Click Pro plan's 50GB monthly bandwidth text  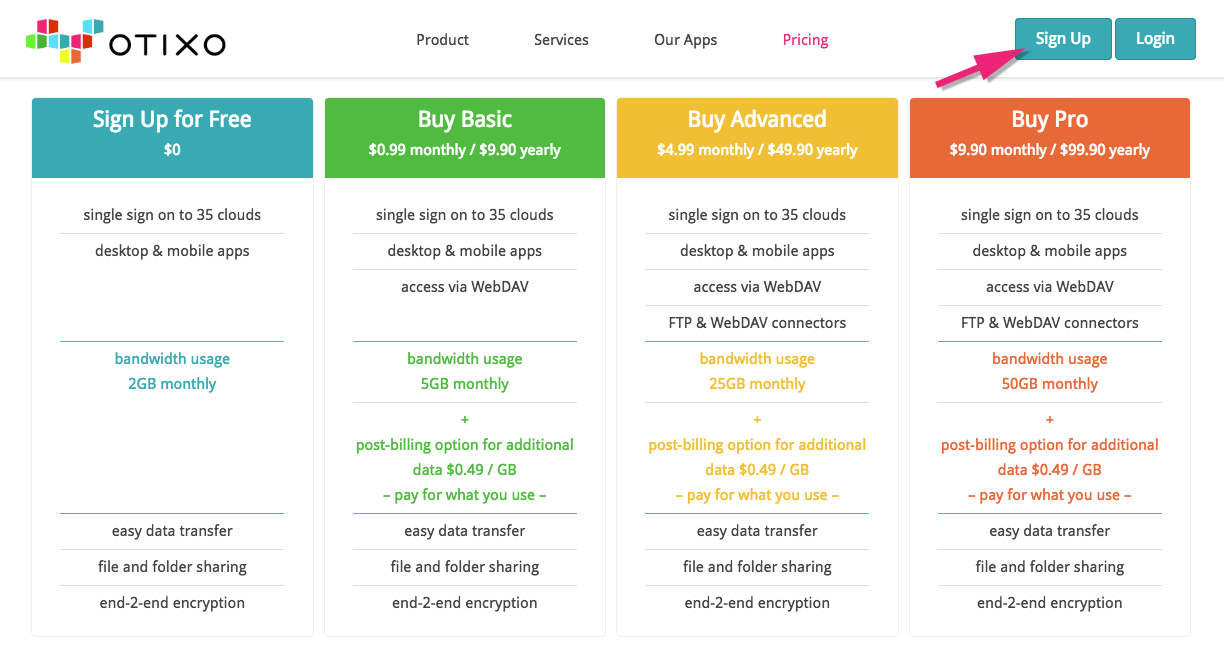click(x=1050, y=384)
